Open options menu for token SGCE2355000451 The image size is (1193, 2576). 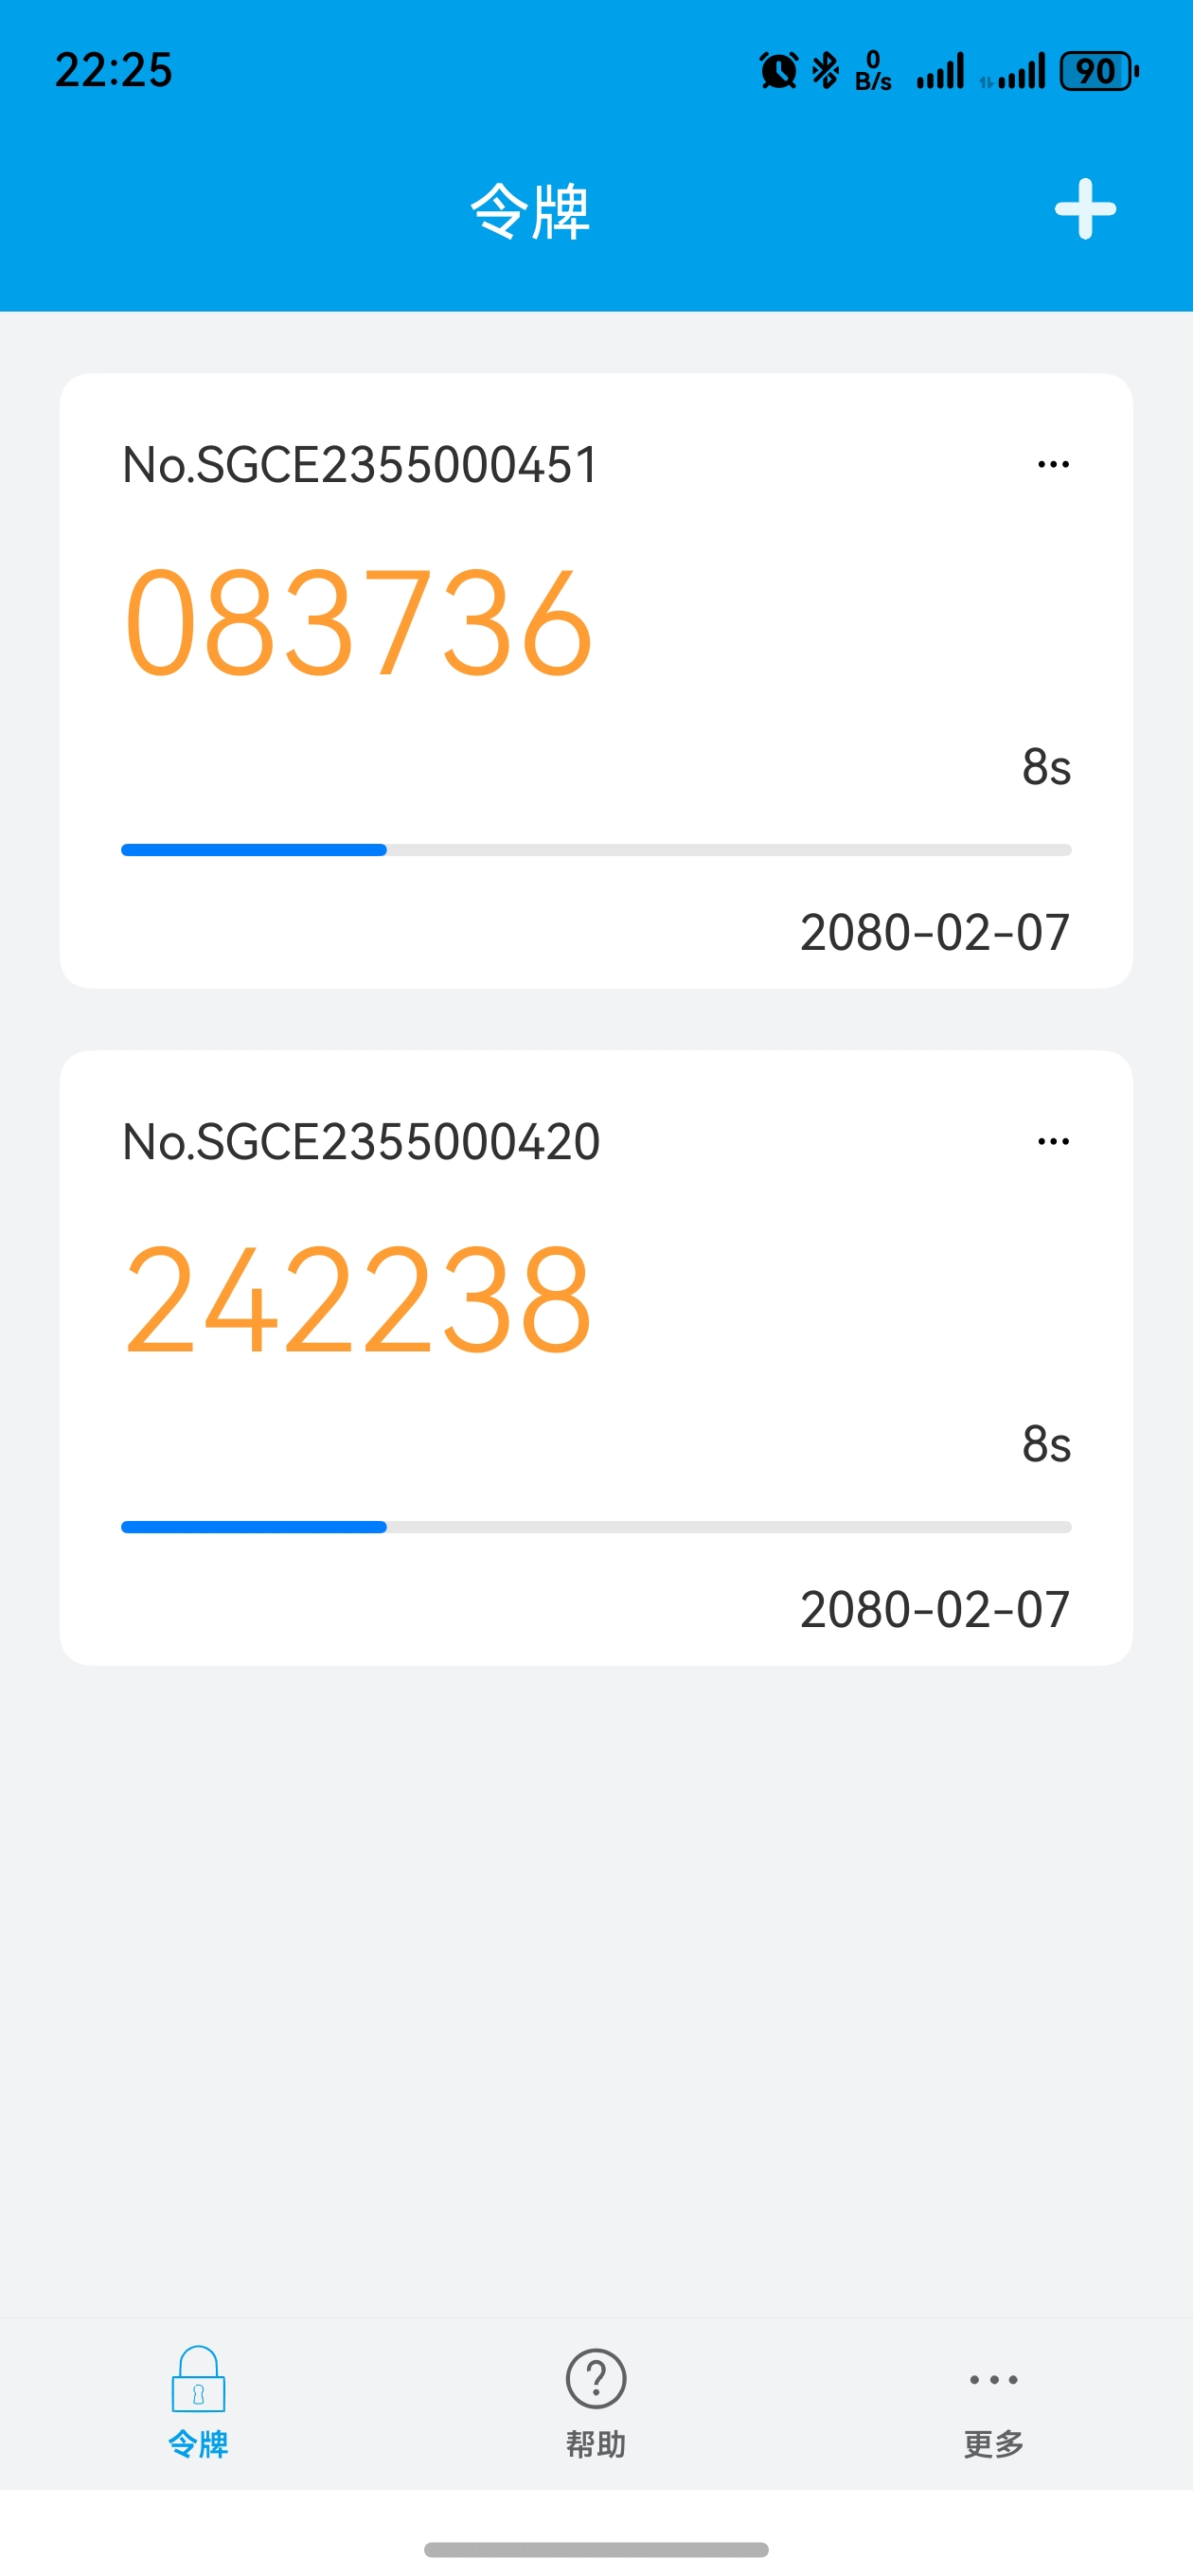point(1053,464)
